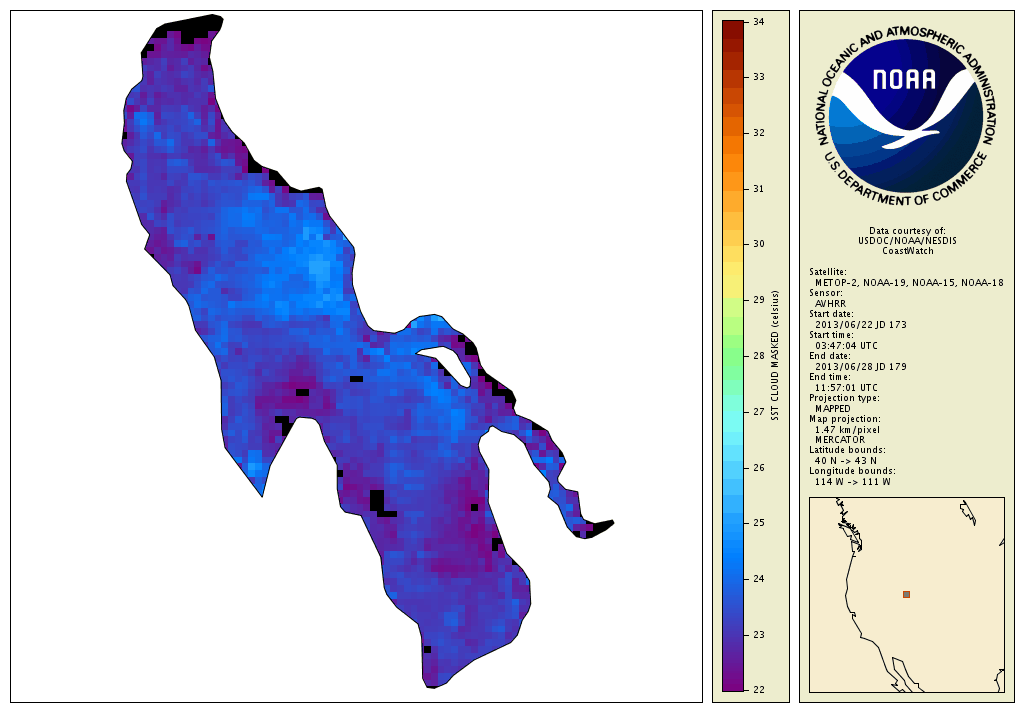
Task: Click the color scale value 29
Action: (759, 300)
